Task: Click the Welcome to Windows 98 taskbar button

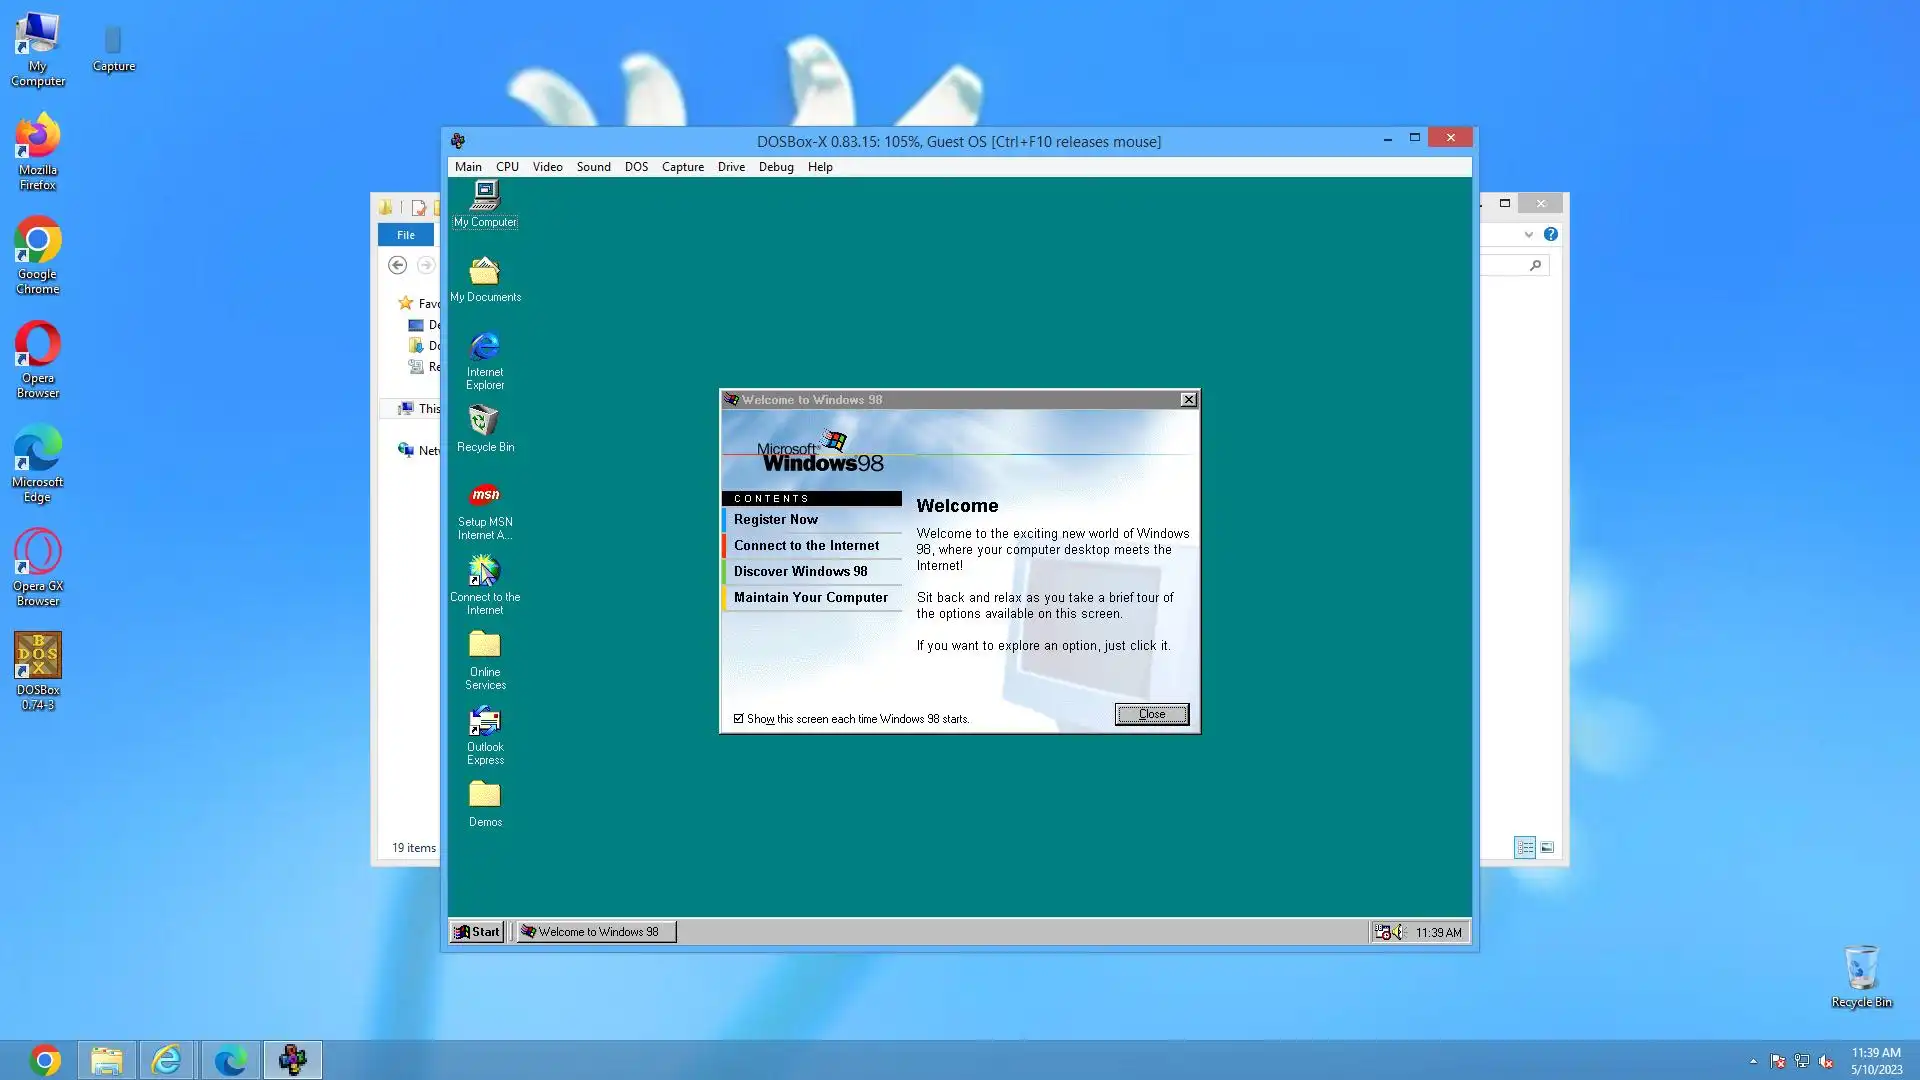Action: click(x=596, y=932)
